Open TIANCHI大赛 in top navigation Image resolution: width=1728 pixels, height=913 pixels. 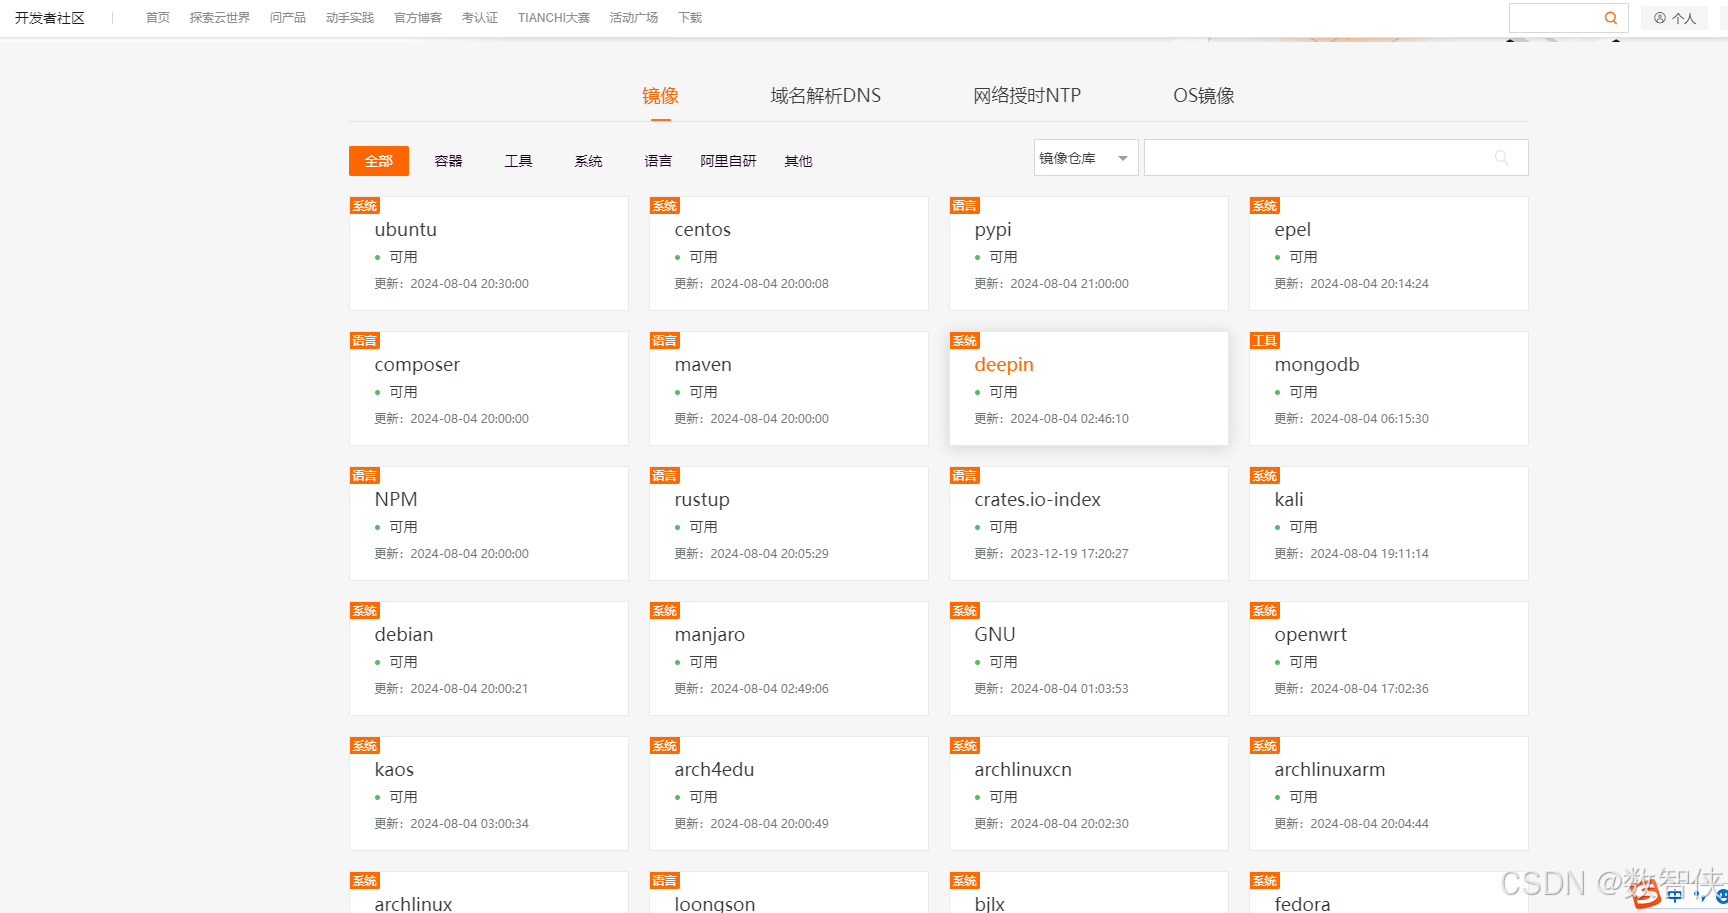[554, 18]
